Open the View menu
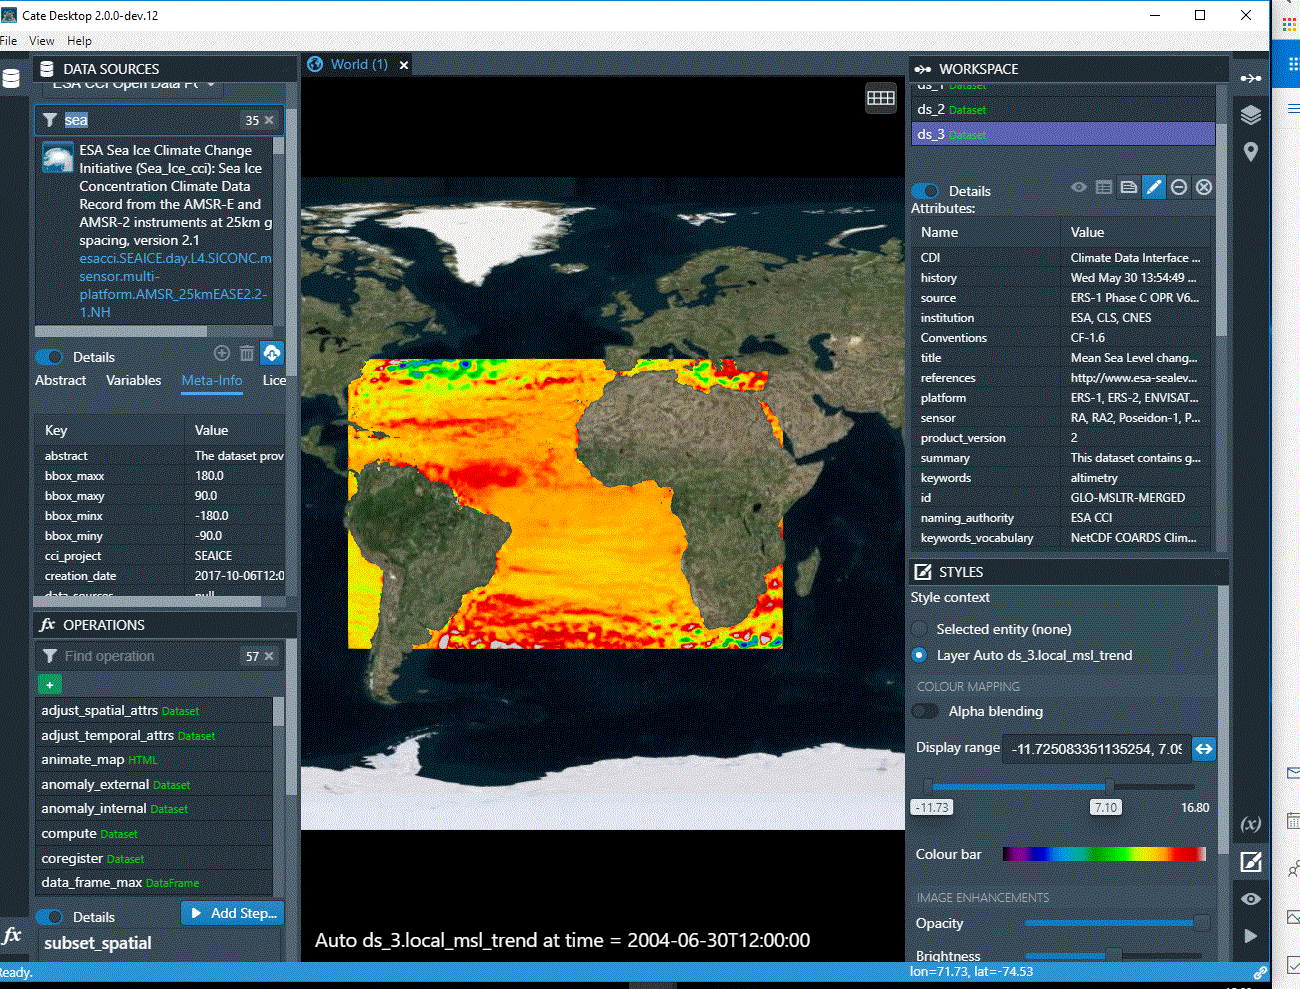This screenshot has height=989, width=1300. pyautogui.click(x=41, y=40)
